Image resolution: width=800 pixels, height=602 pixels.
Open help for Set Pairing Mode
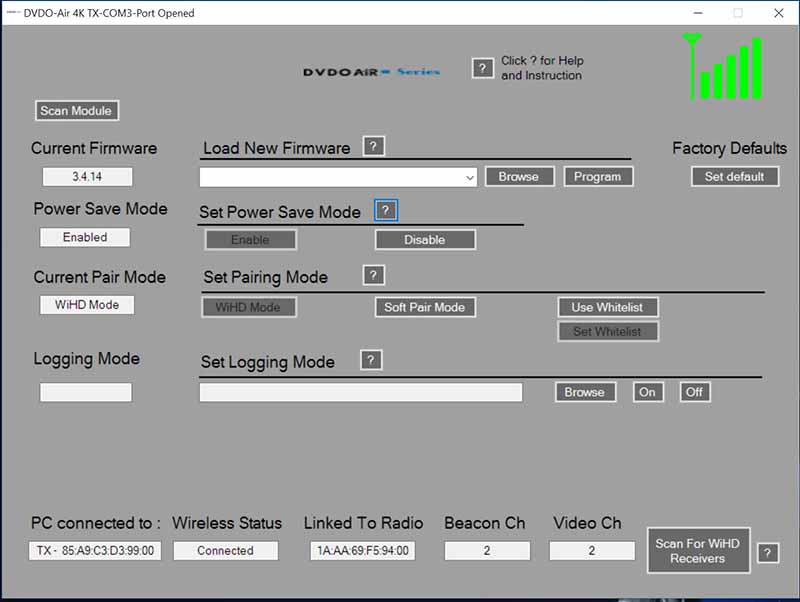pyautogui.click(x=373, y=275)
